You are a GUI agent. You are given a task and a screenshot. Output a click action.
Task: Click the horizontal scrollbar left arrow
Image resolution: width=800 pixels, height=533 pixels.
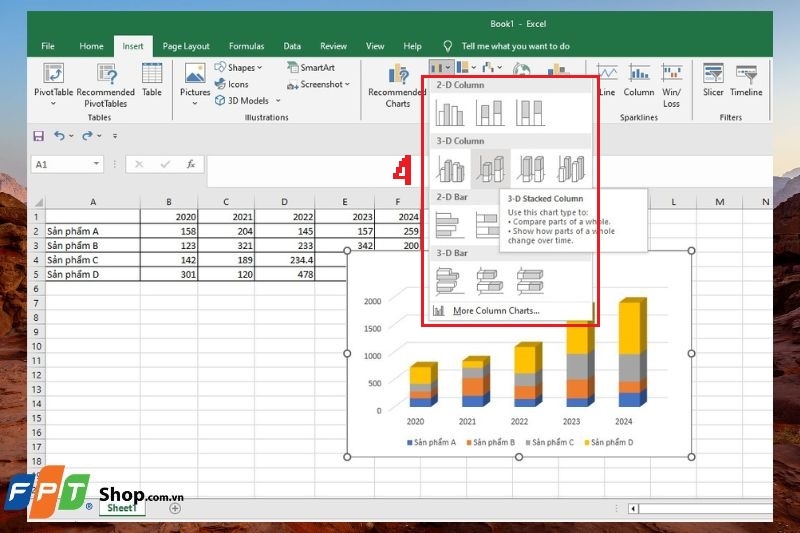click(633, 509)
